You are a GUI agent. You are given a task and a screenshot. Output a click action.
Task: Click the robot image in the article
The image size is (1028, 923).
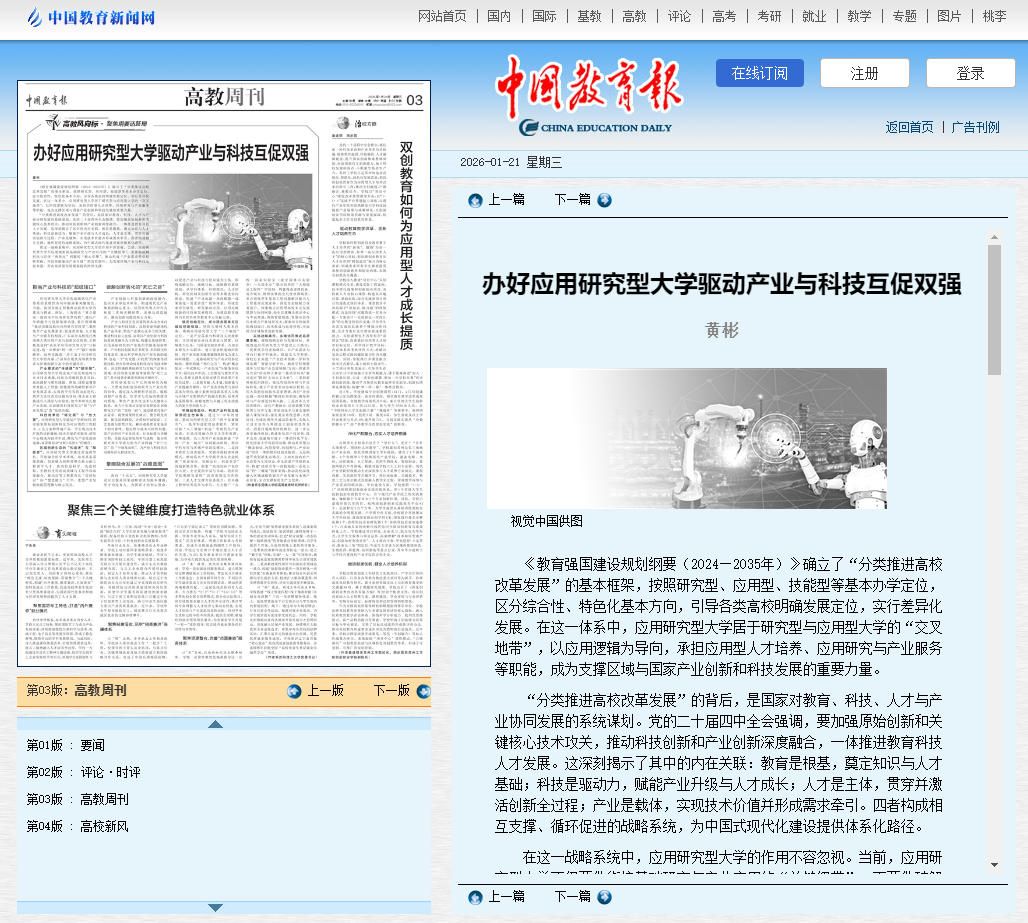click(686, 438)
